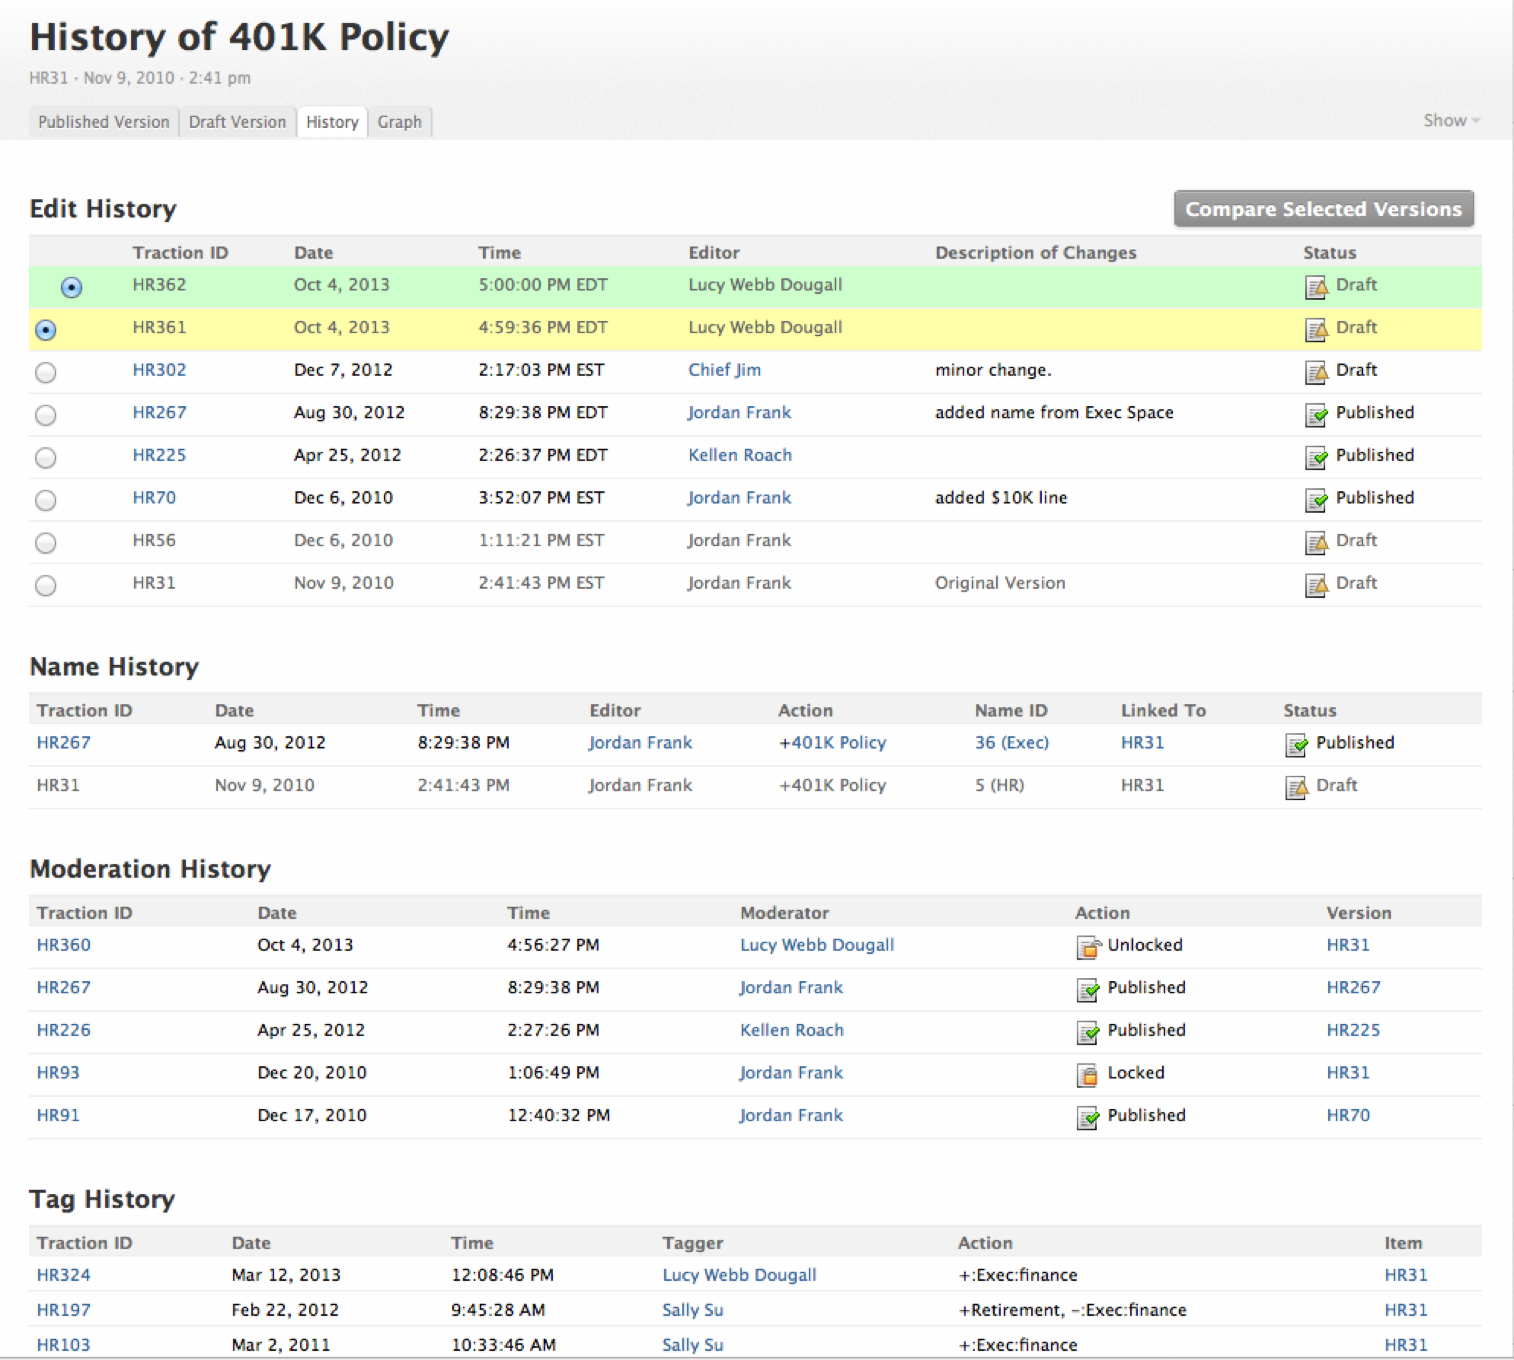Viewport: 1514px width, 1360px height.
Task: Click the Draft status icon for HR362
Action: (x=1316, y=287)
